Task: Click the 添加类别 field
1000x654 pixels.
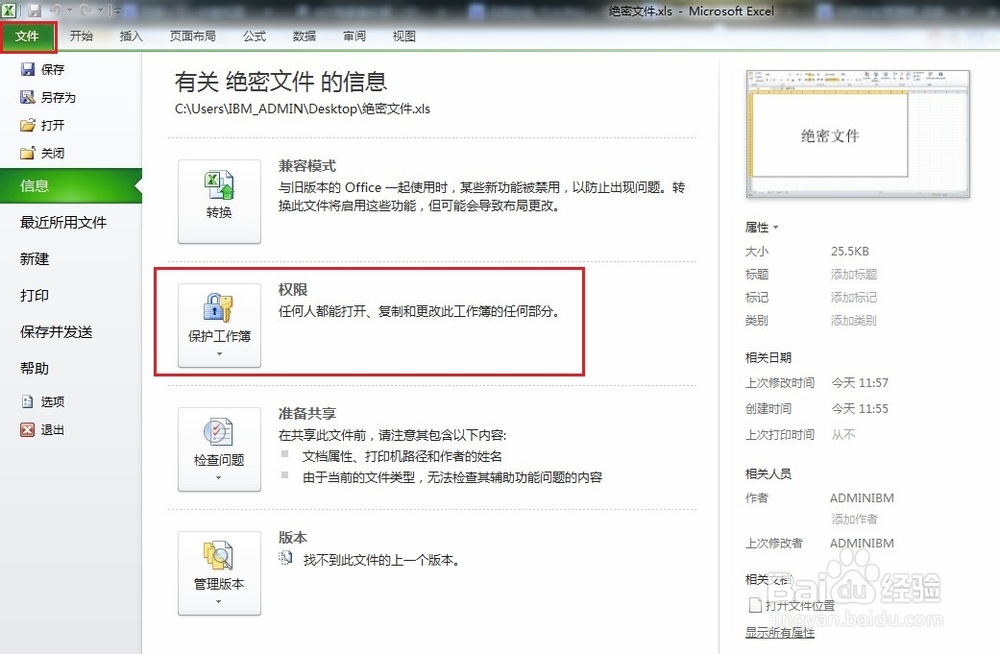Action: click(x=853, y=320)
